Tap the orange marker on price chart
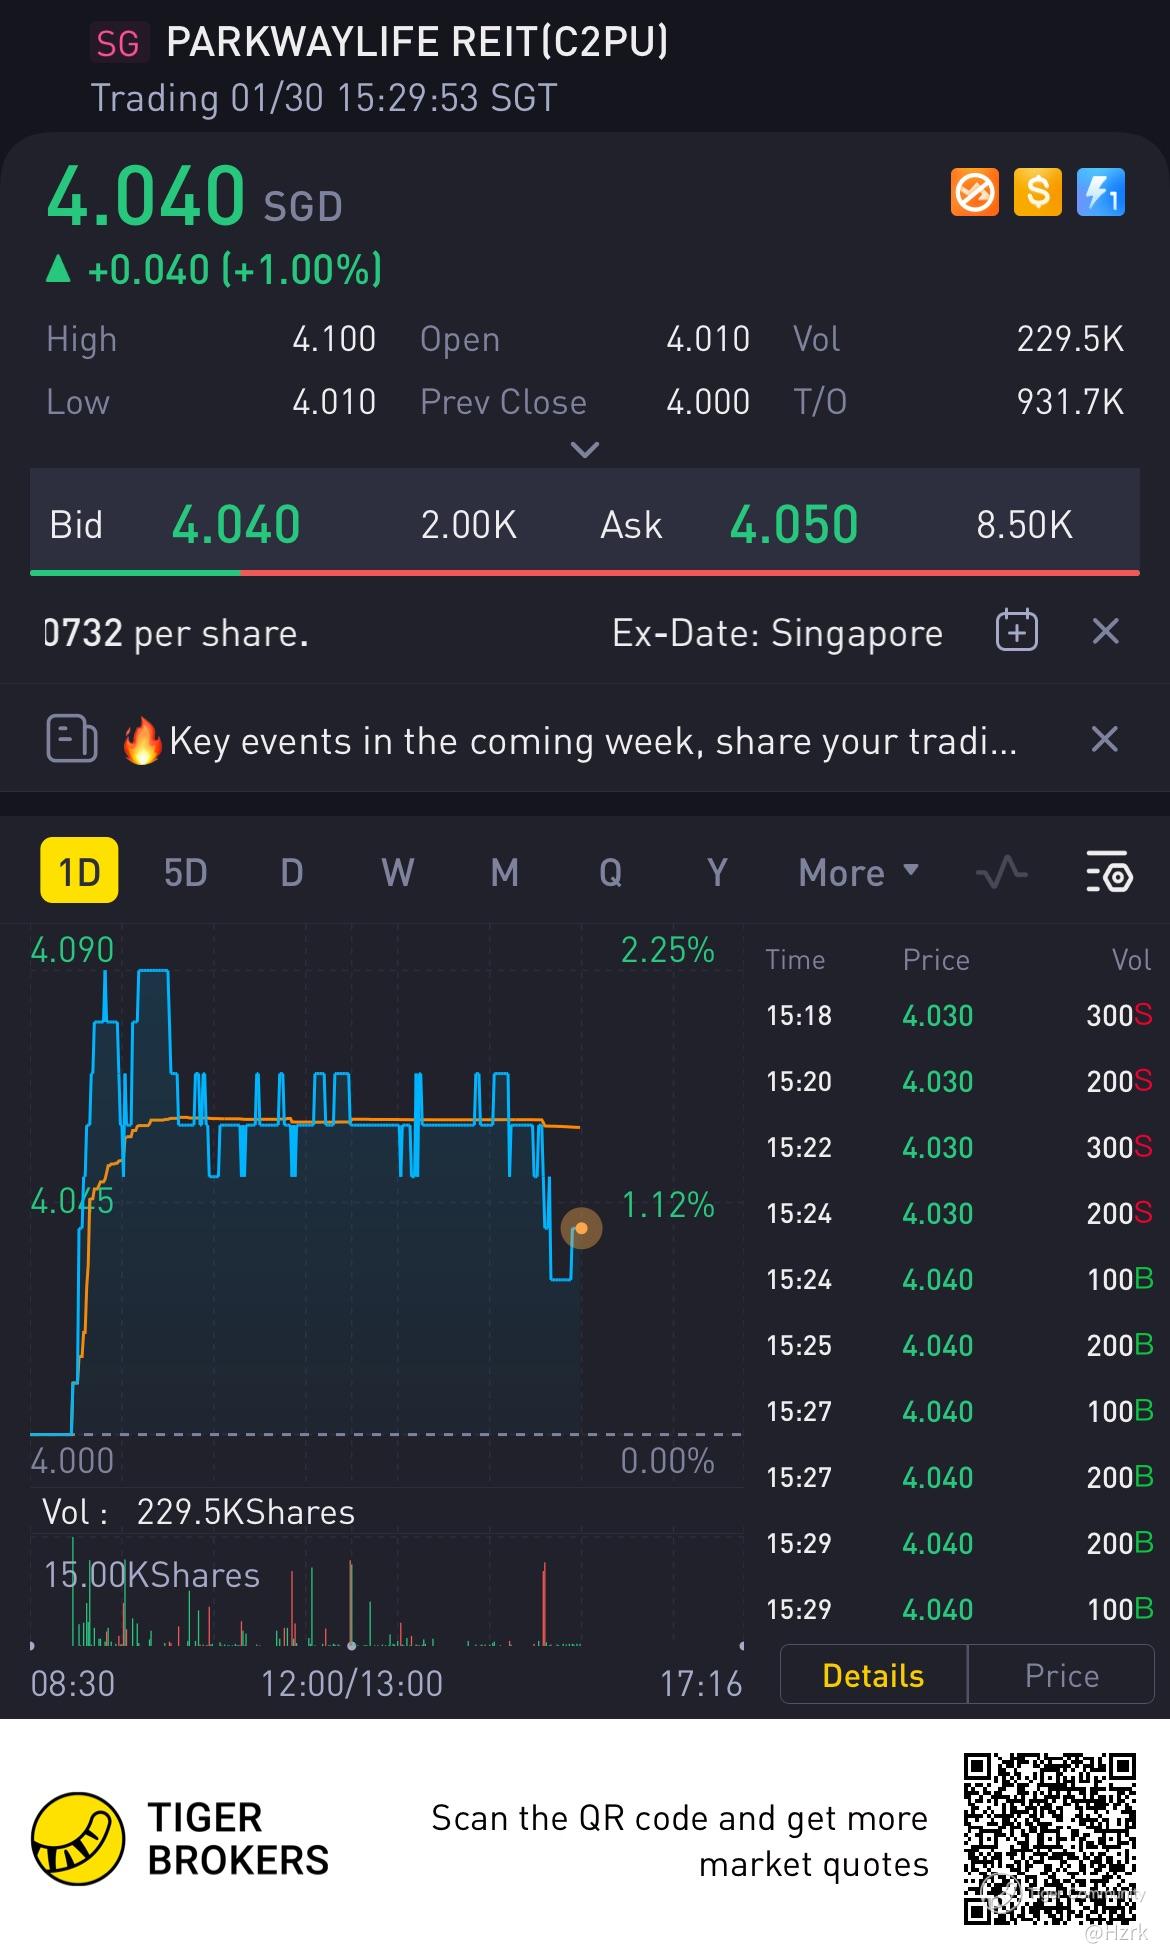 coord(581,1228)
